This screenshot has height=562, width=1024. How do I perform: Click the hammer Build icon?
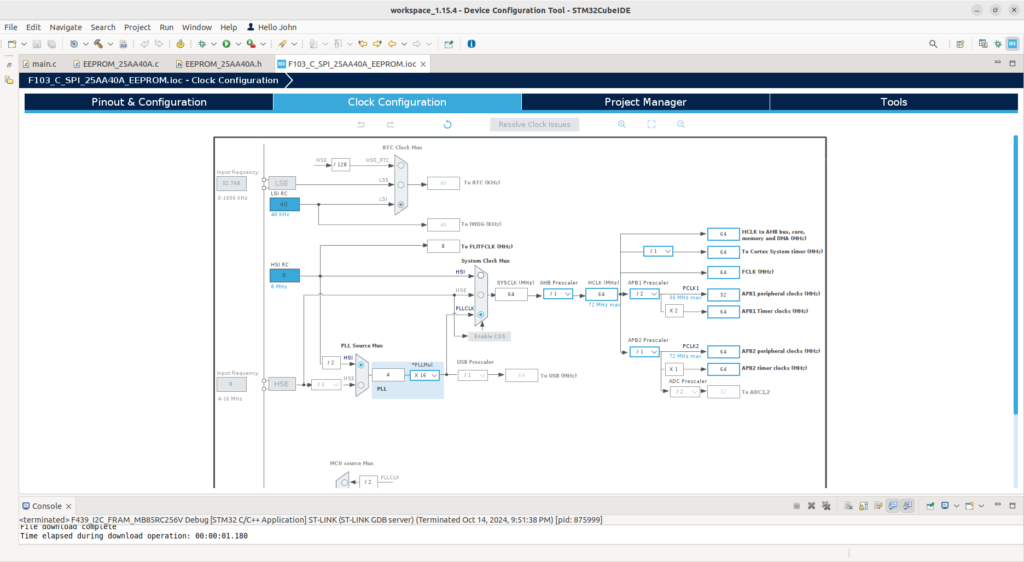pos(98,44)
